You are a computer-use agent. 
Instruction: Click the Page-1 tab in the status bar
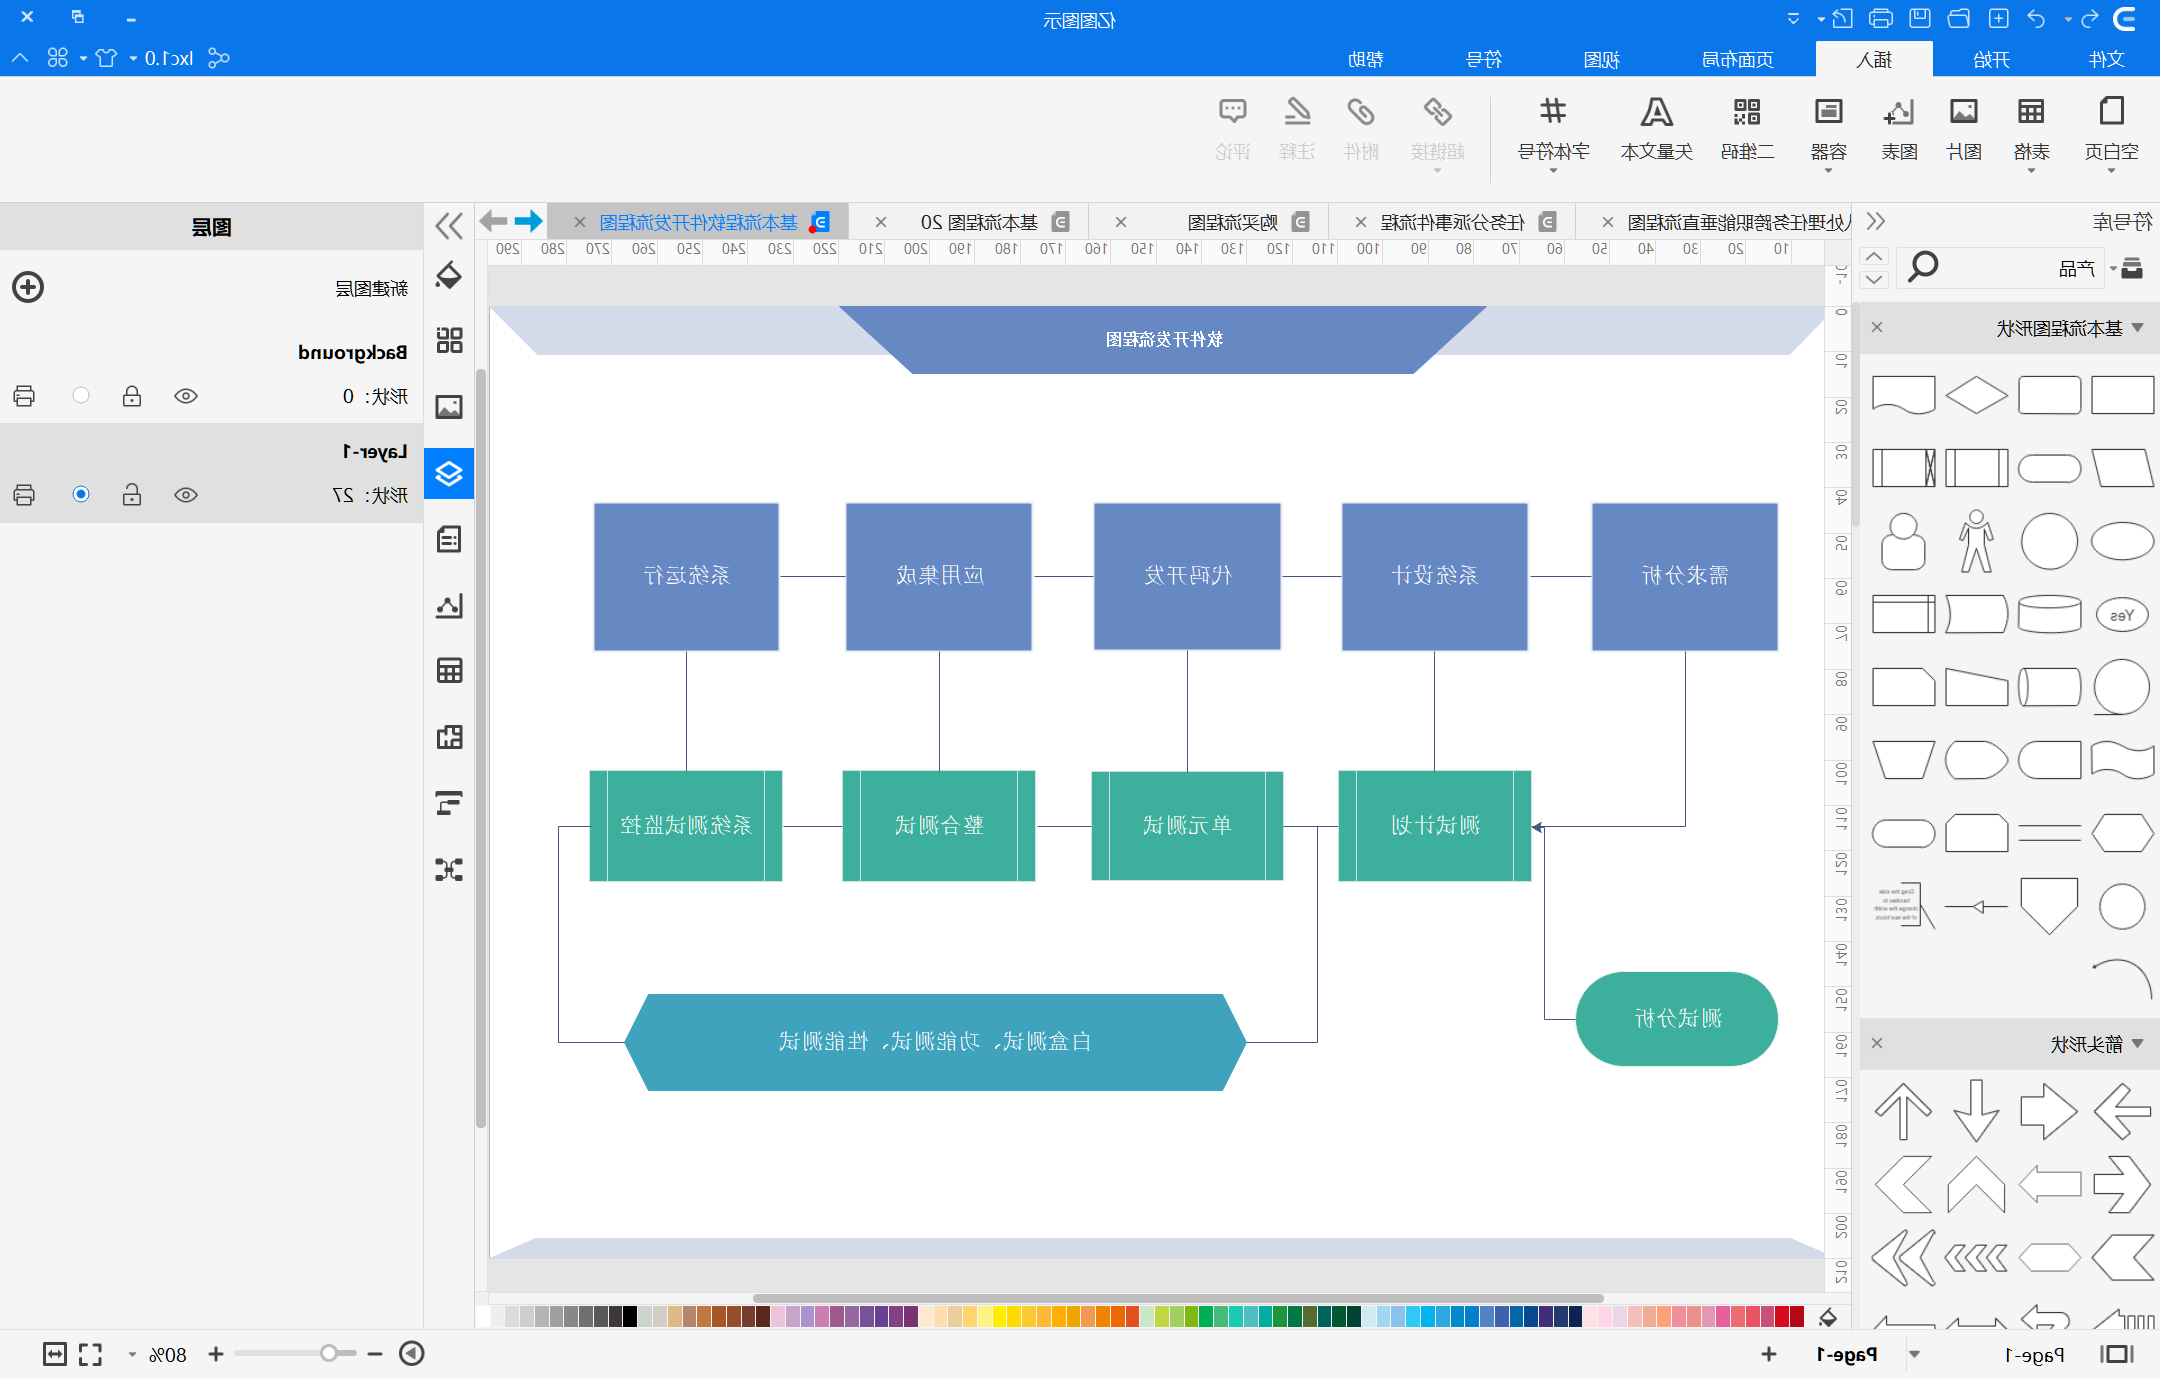(1847, 1354)
